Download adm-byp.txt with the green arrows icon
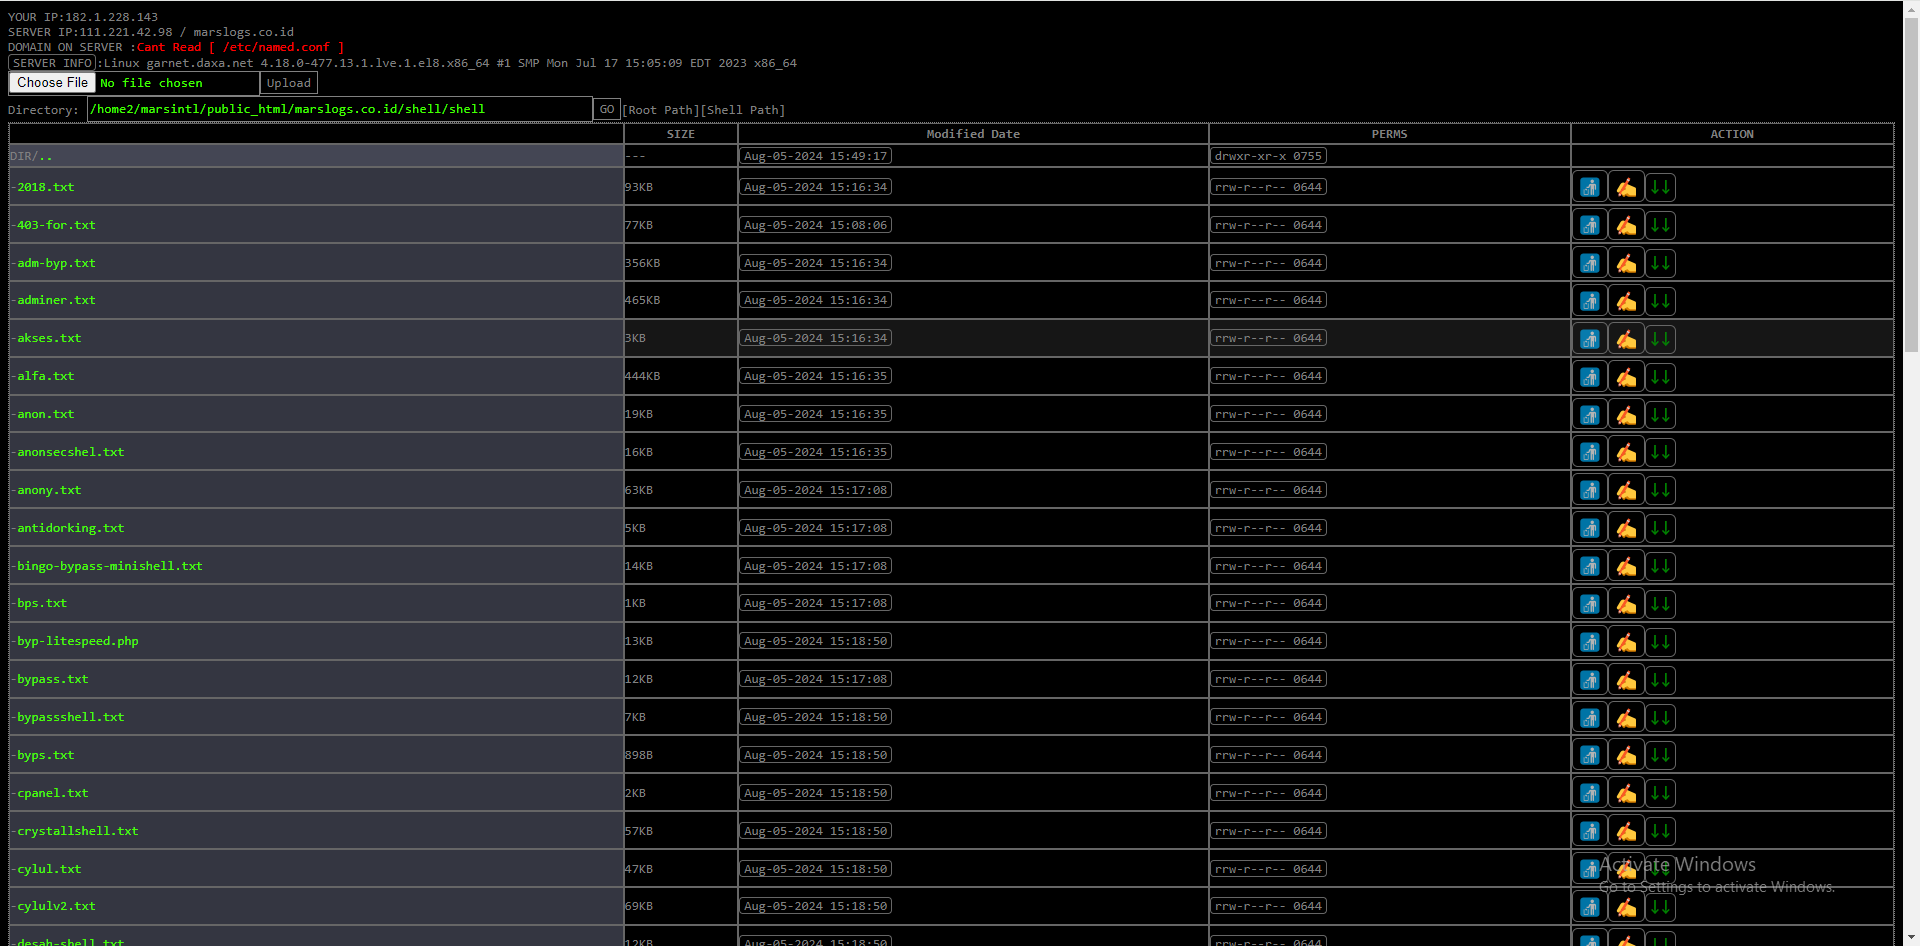This screenshot has width=1920, height=946. 1661,263
